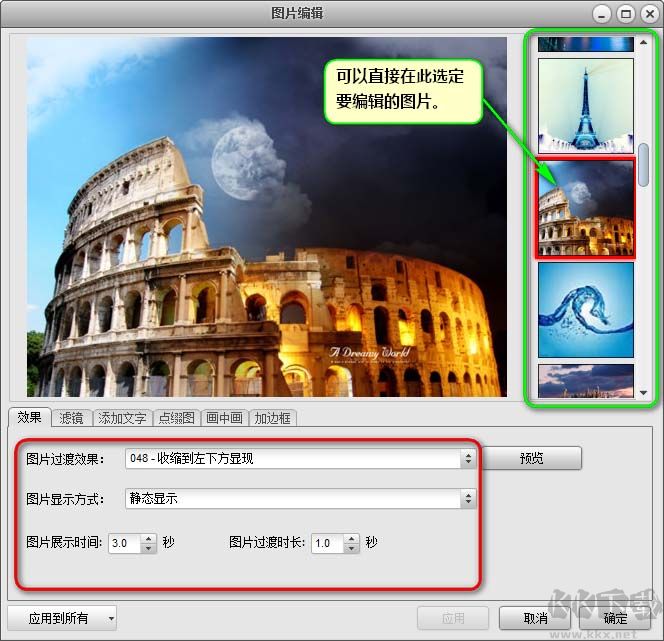
Task: Open the 画中画 tab
Action: point(224,418)
